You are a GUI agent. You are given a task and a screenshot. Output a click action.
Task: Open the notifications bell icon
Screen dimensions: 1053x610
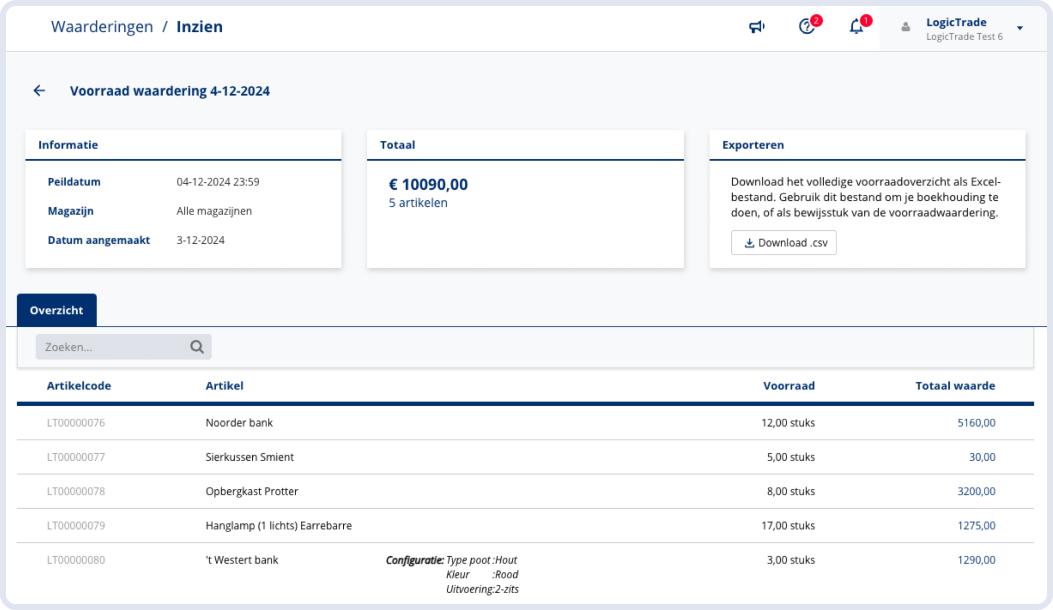857,27
